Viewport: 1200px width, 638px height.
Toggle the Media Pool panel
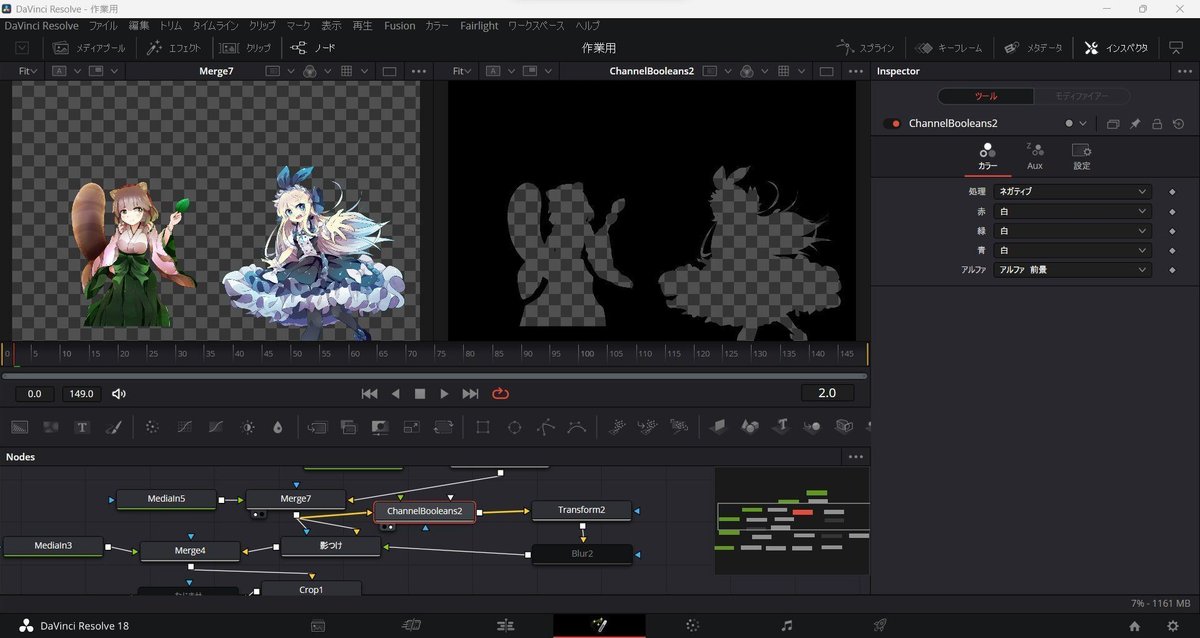pos(89,48)
